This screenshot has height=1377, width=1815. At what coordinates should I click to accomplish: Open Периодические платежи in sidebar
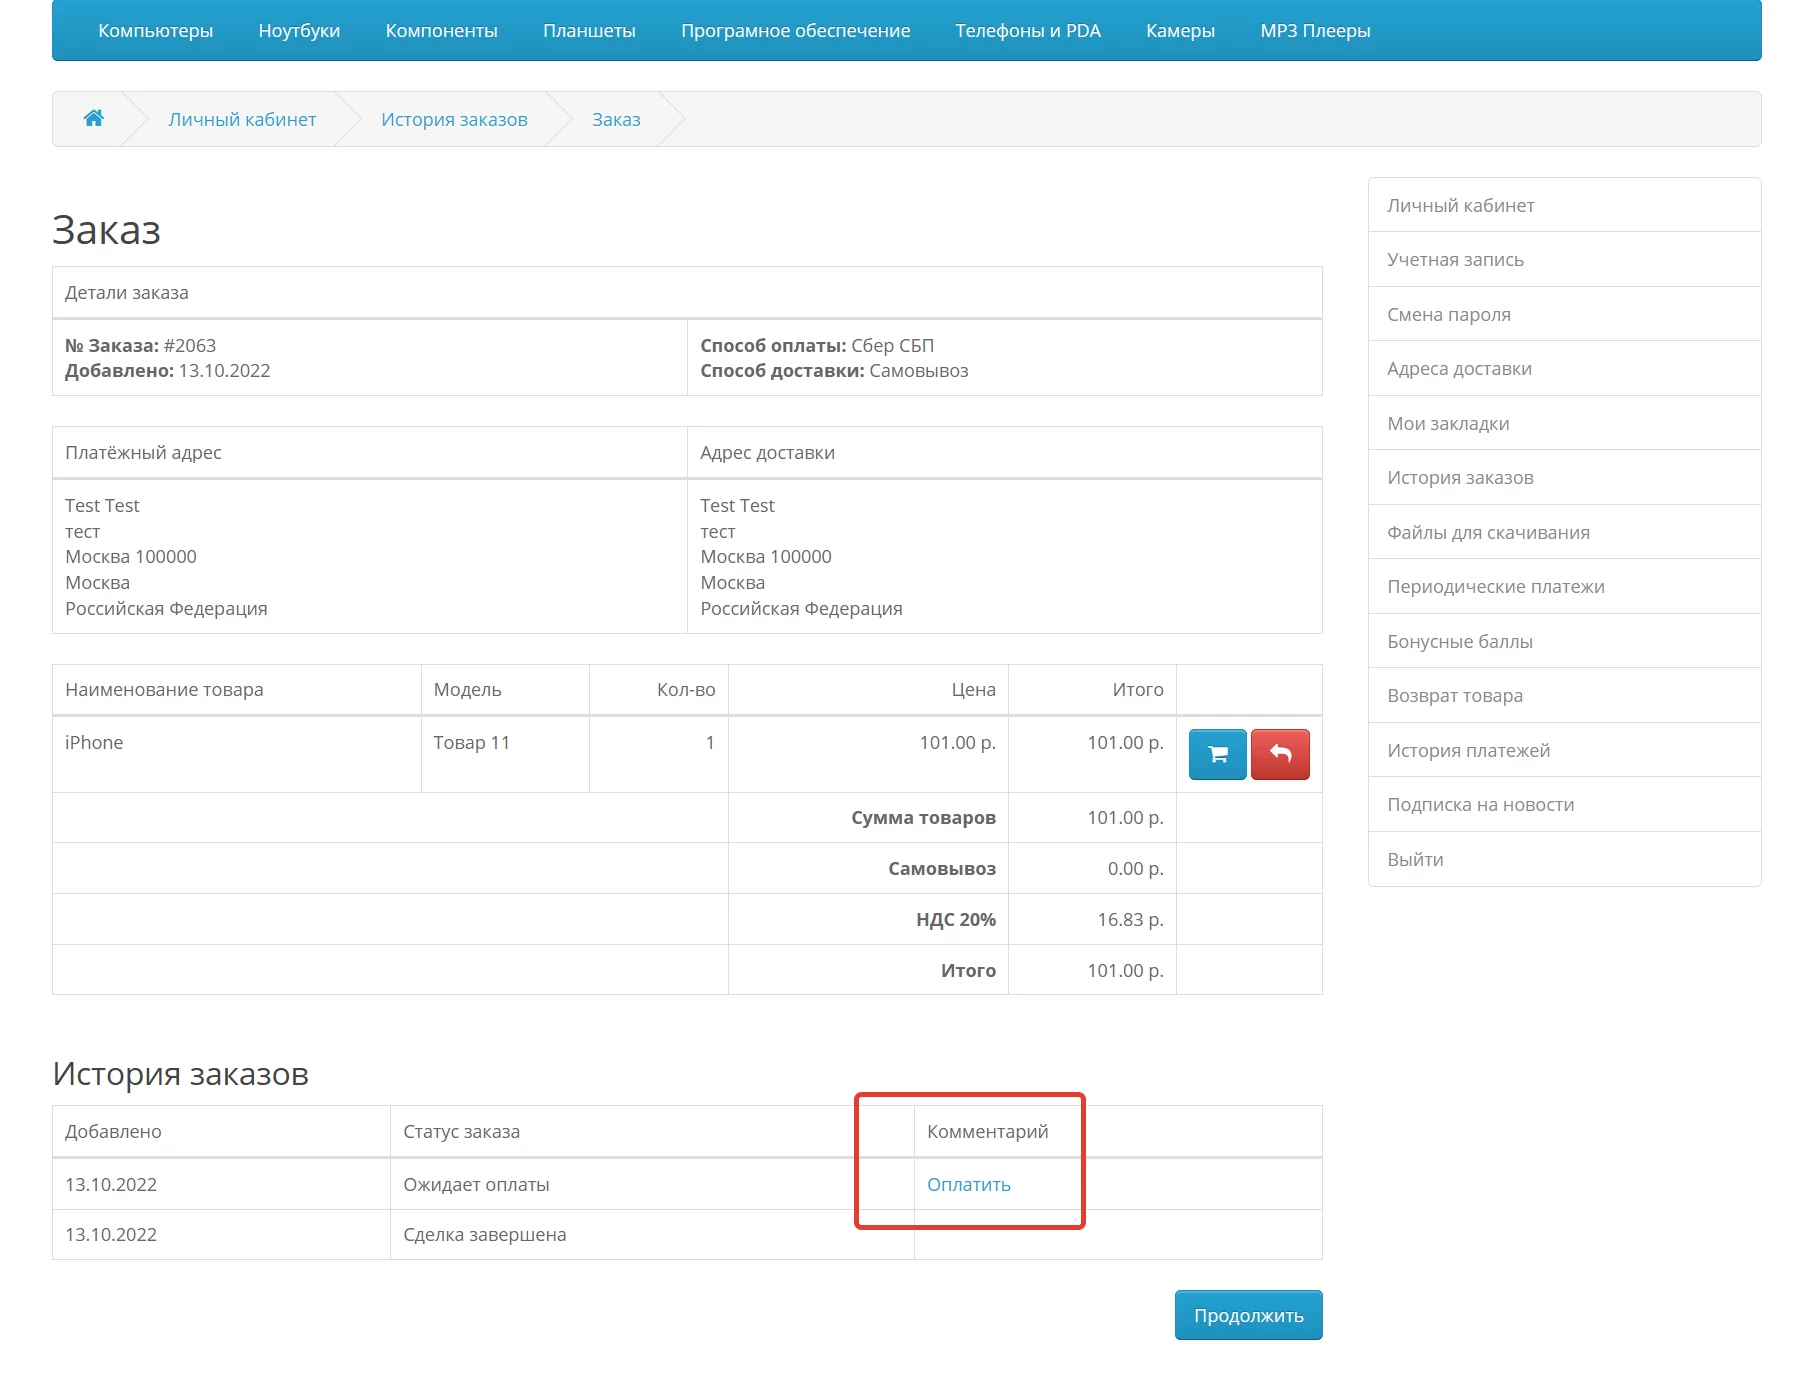coord(1564,586)
